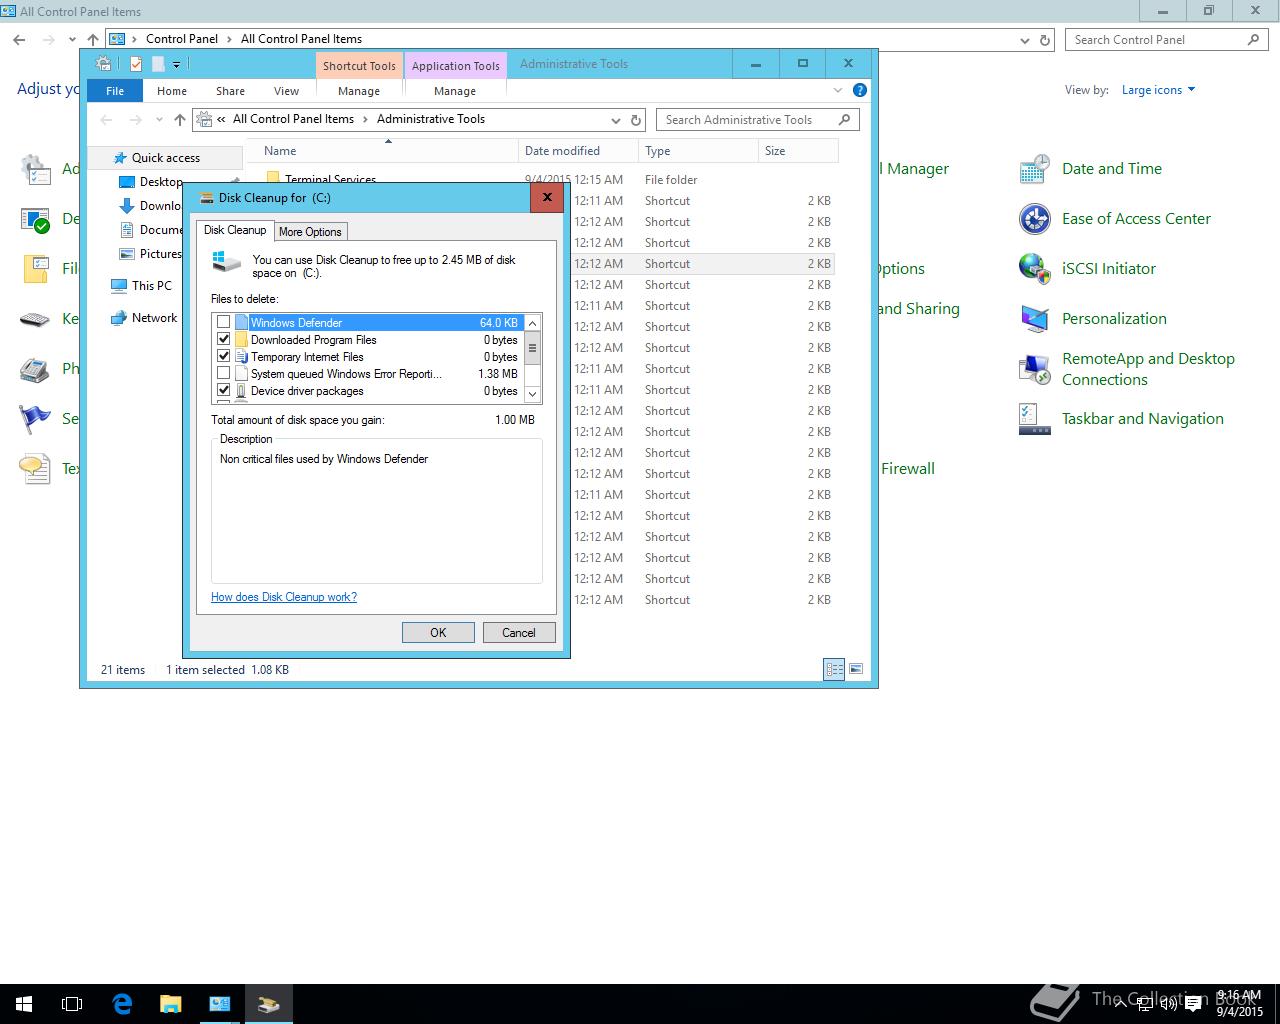Open How does Disk Cleanup work link
Screen dimensions: 1280x1024
[284, 597]
